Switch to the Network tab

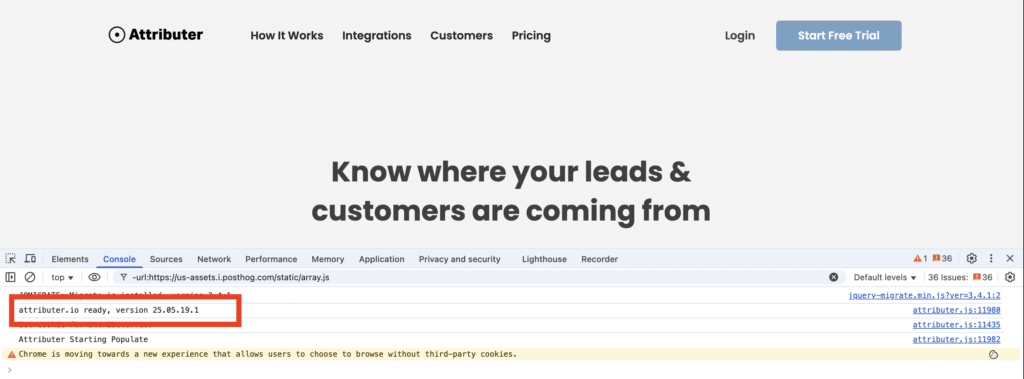214,259
